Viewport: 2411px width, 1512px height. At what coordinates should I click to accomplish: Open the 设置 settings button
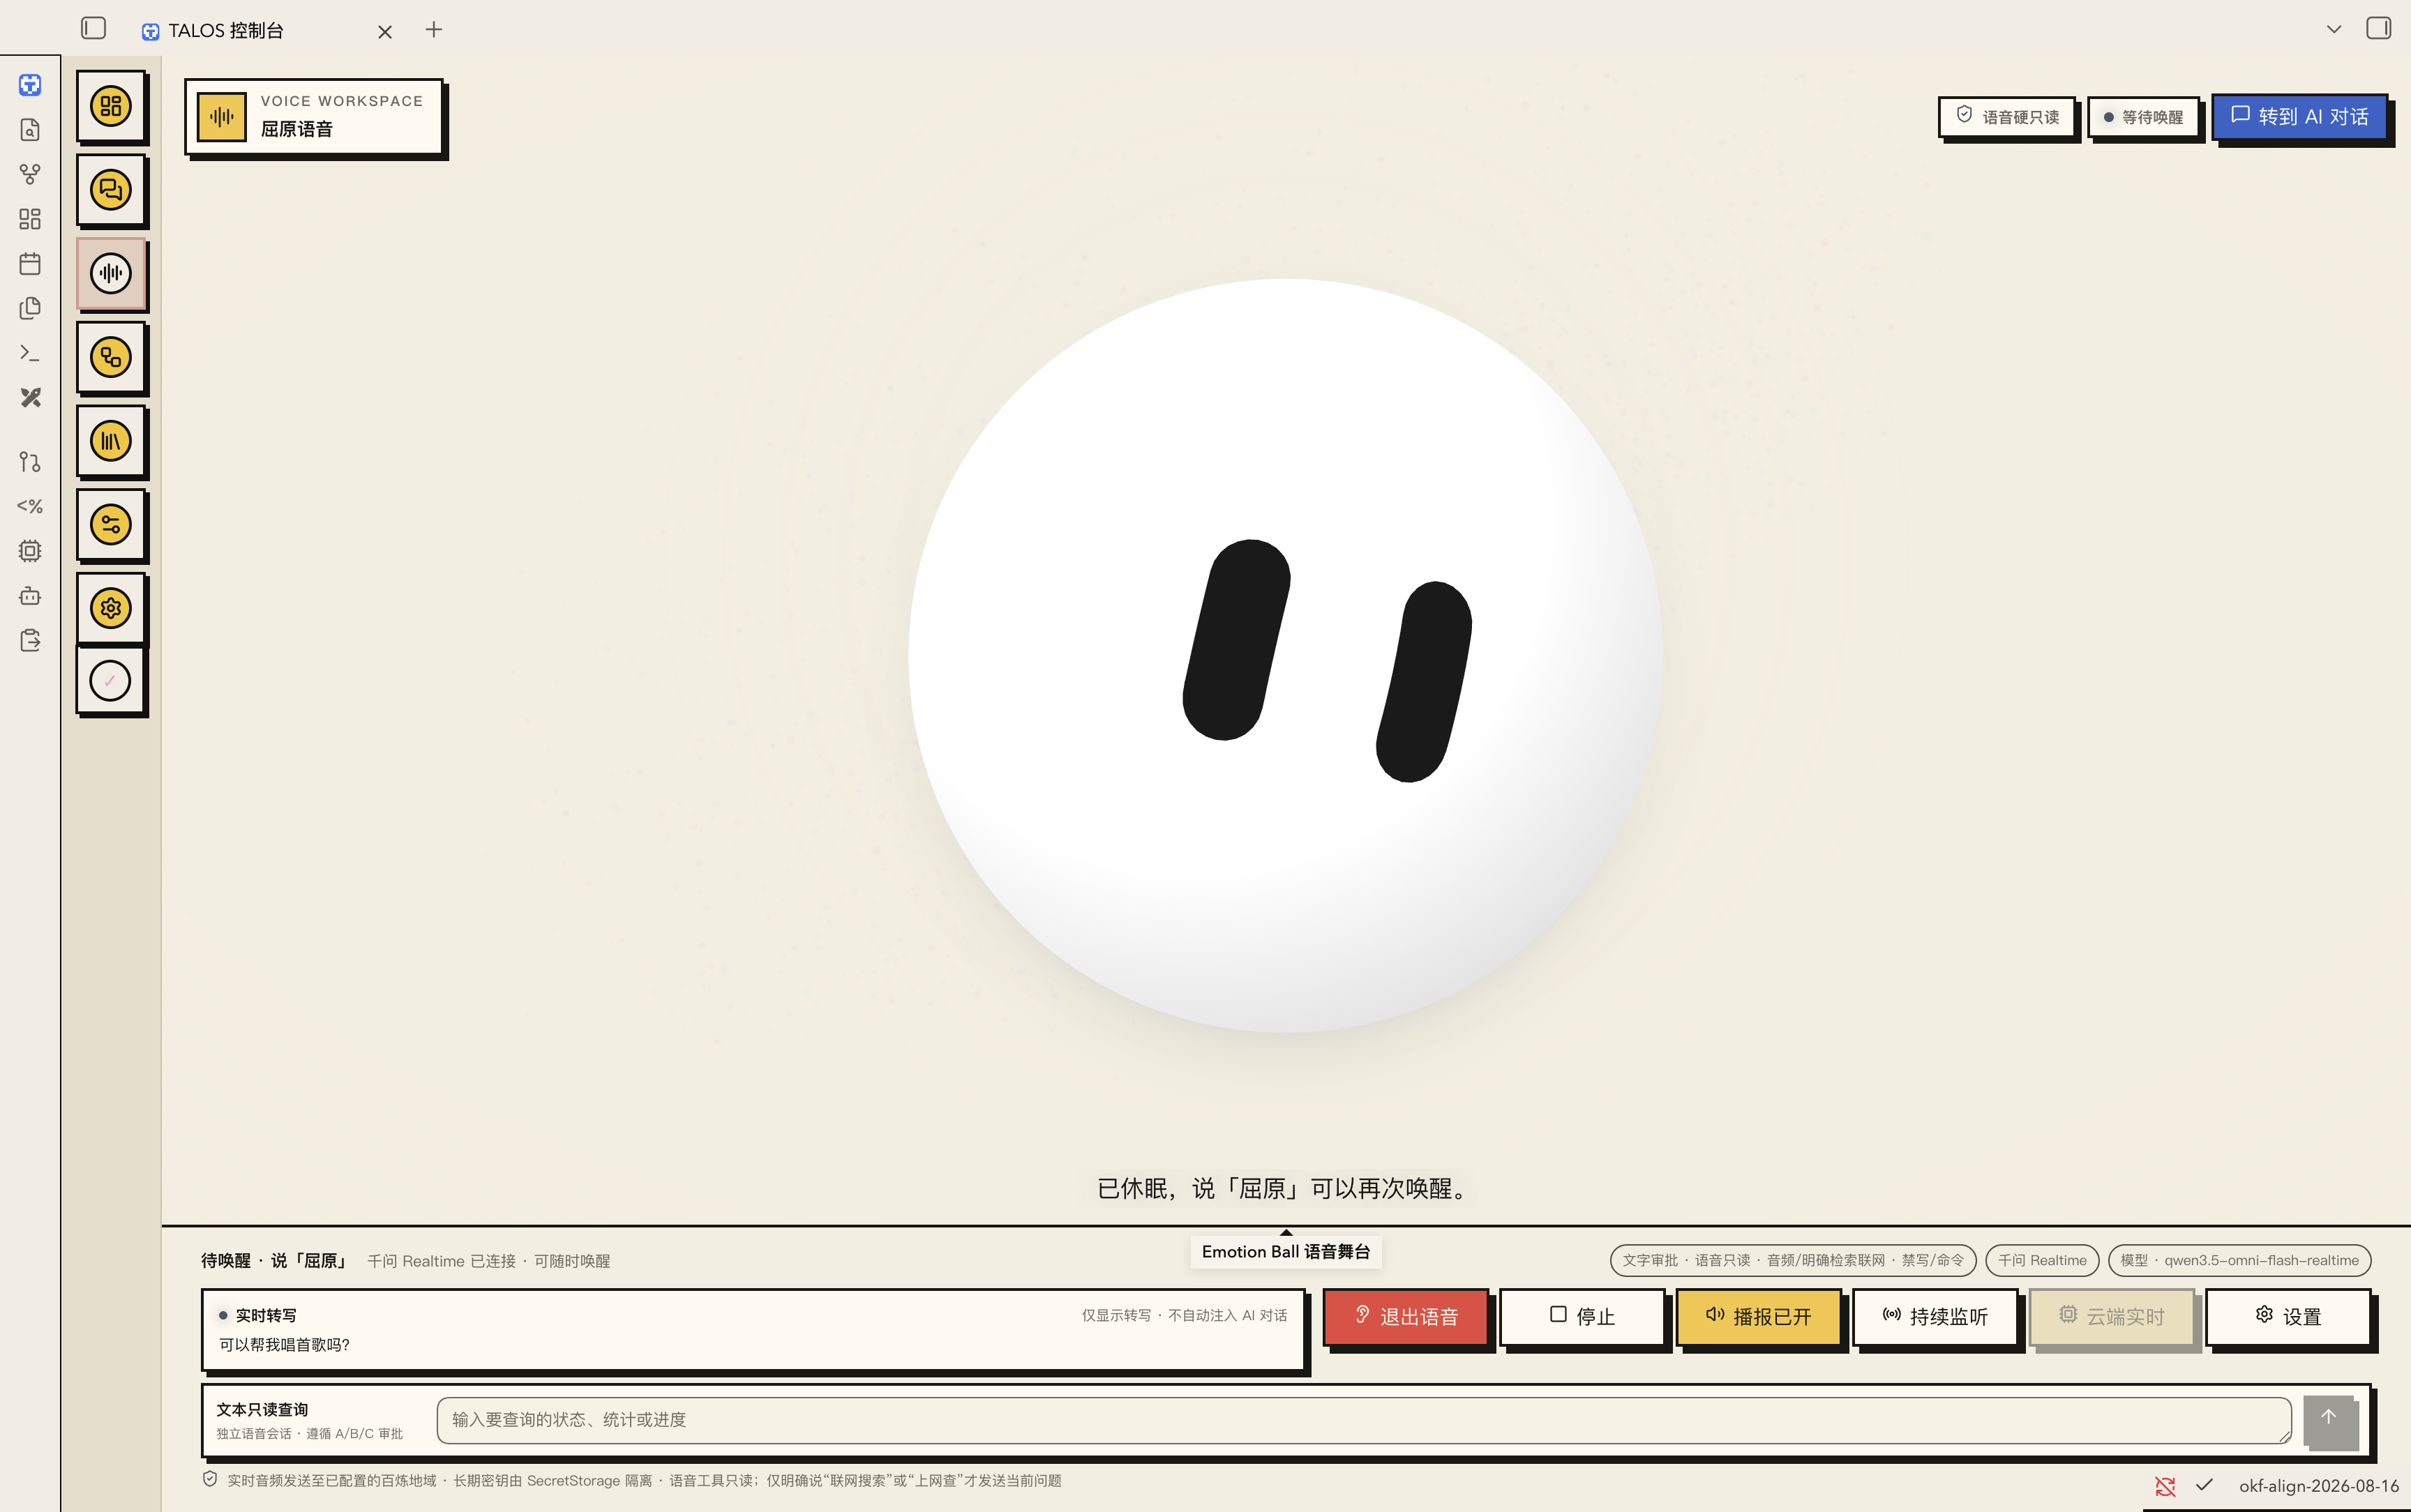click(2288, 1316)
